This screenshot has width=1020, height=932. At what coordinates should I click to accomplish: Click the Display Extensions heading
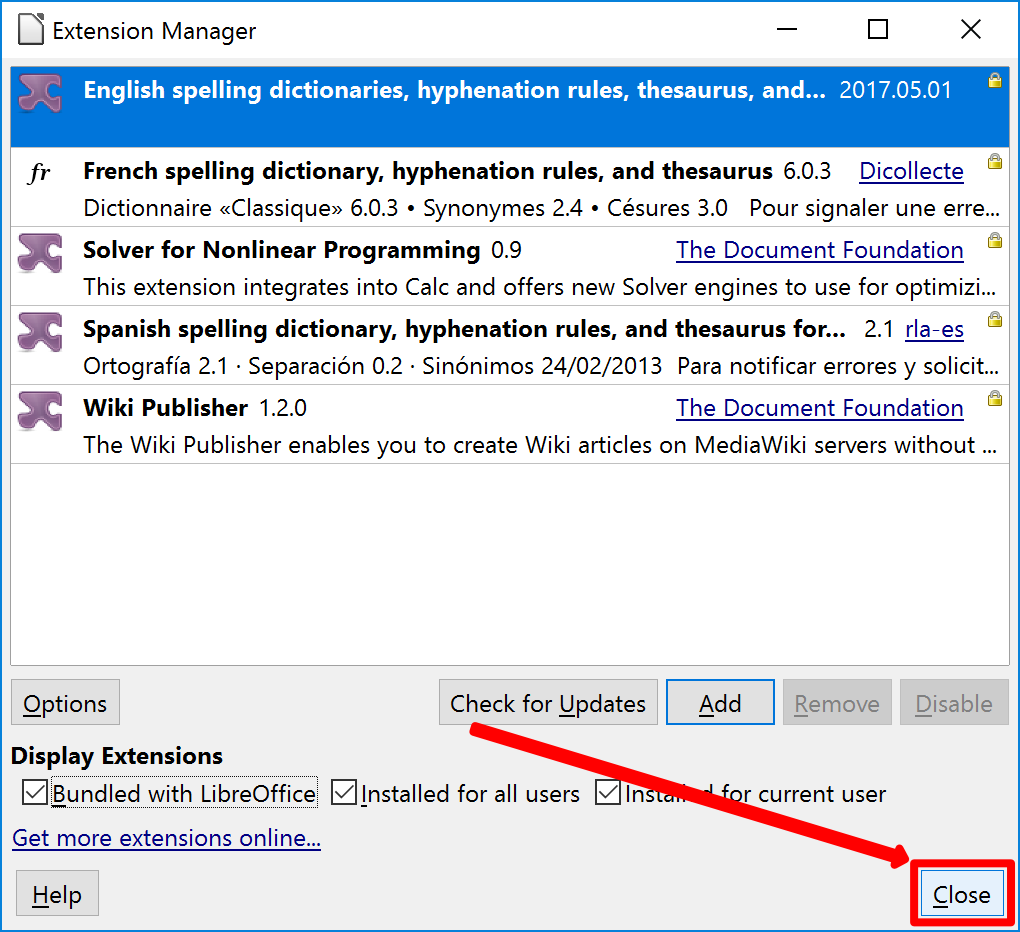pyautogui.click(x=117, y=756)
